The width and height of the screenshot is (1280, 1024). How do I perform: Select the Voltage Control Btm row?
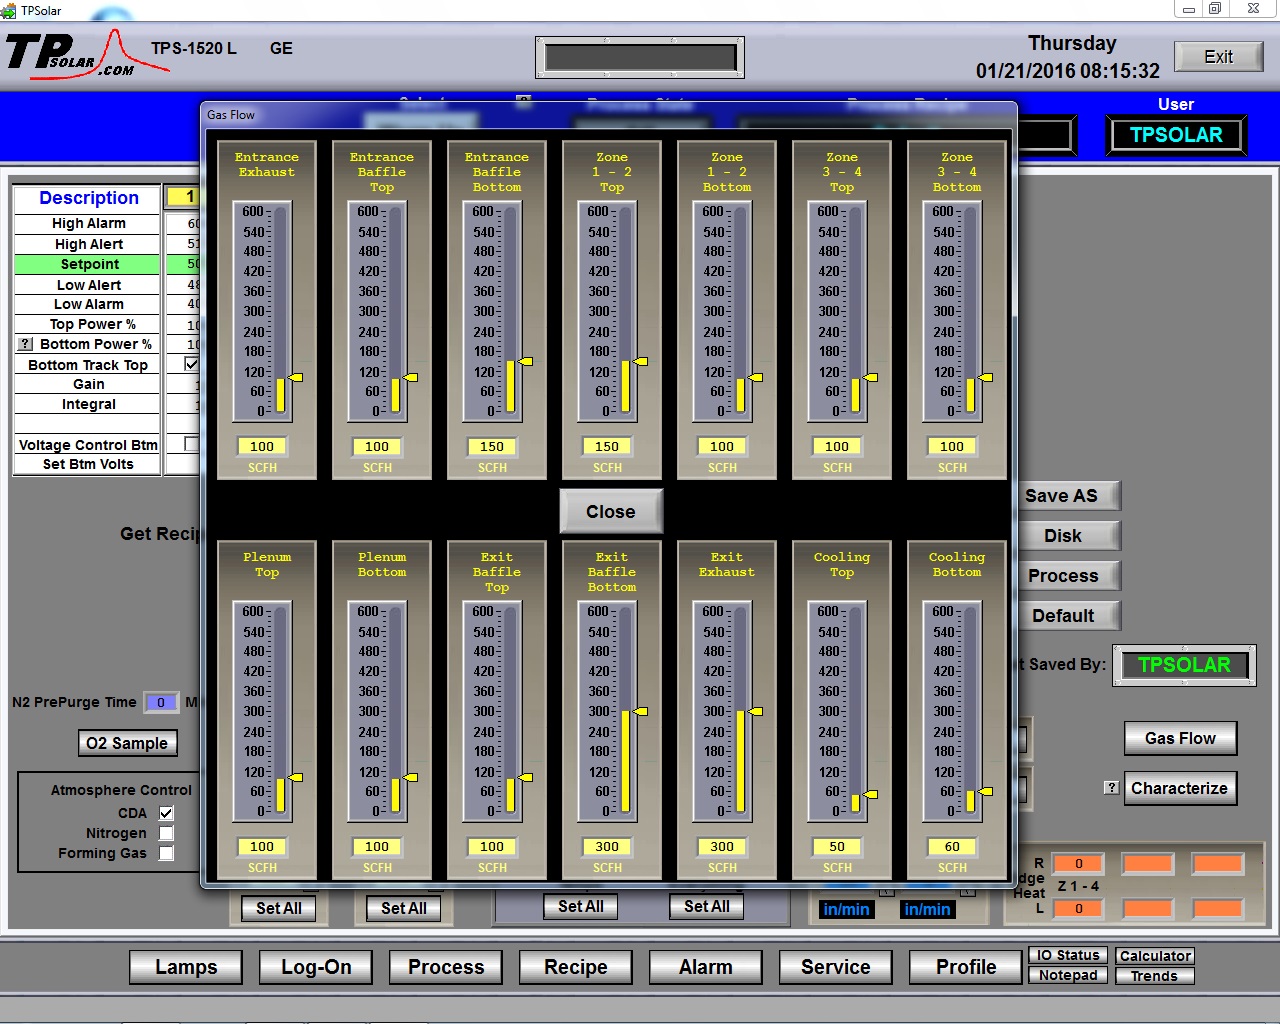[88, 445]
